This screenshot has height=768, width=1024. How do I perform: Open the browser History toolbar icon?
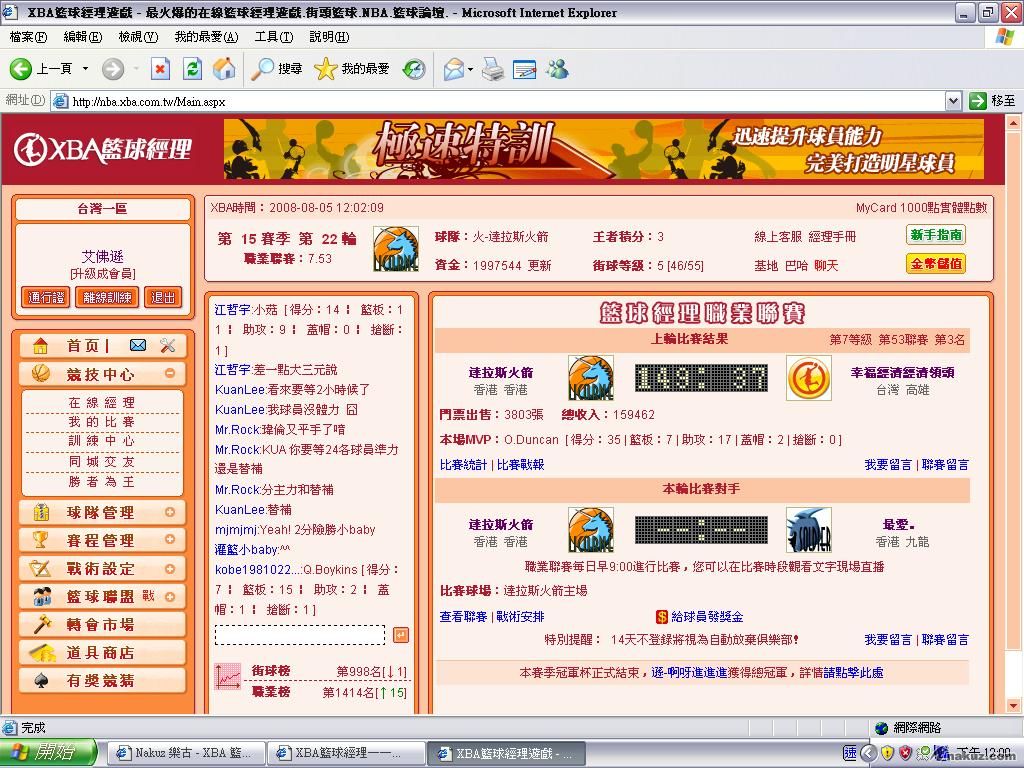click(x=414, y=69)
